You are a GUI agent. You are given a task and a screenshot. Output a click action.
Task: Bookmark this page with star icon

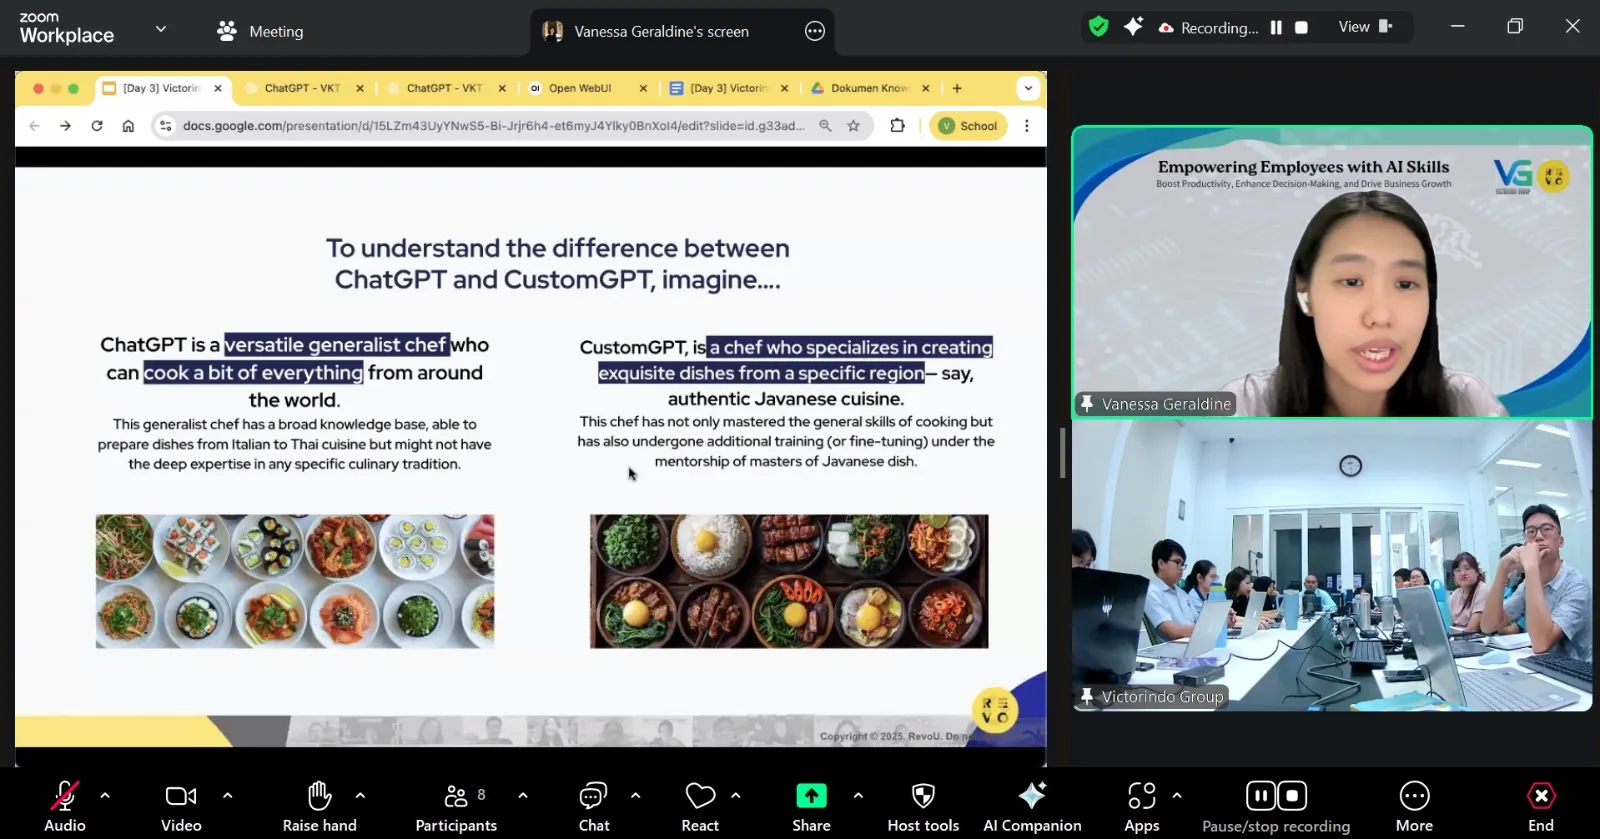853,125
